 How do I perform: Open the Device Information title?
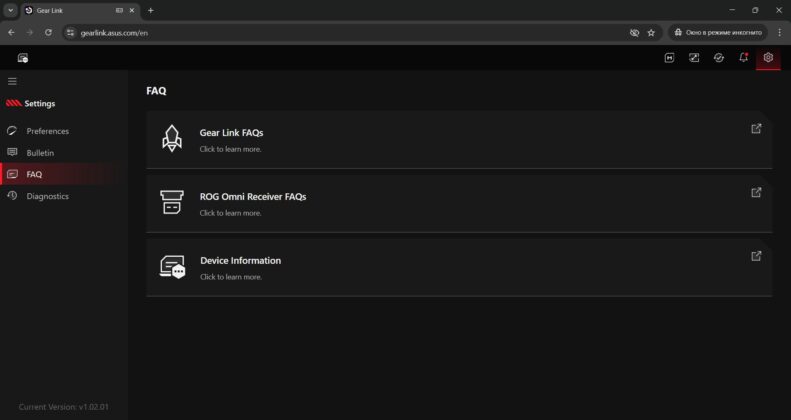click(241, 261)
